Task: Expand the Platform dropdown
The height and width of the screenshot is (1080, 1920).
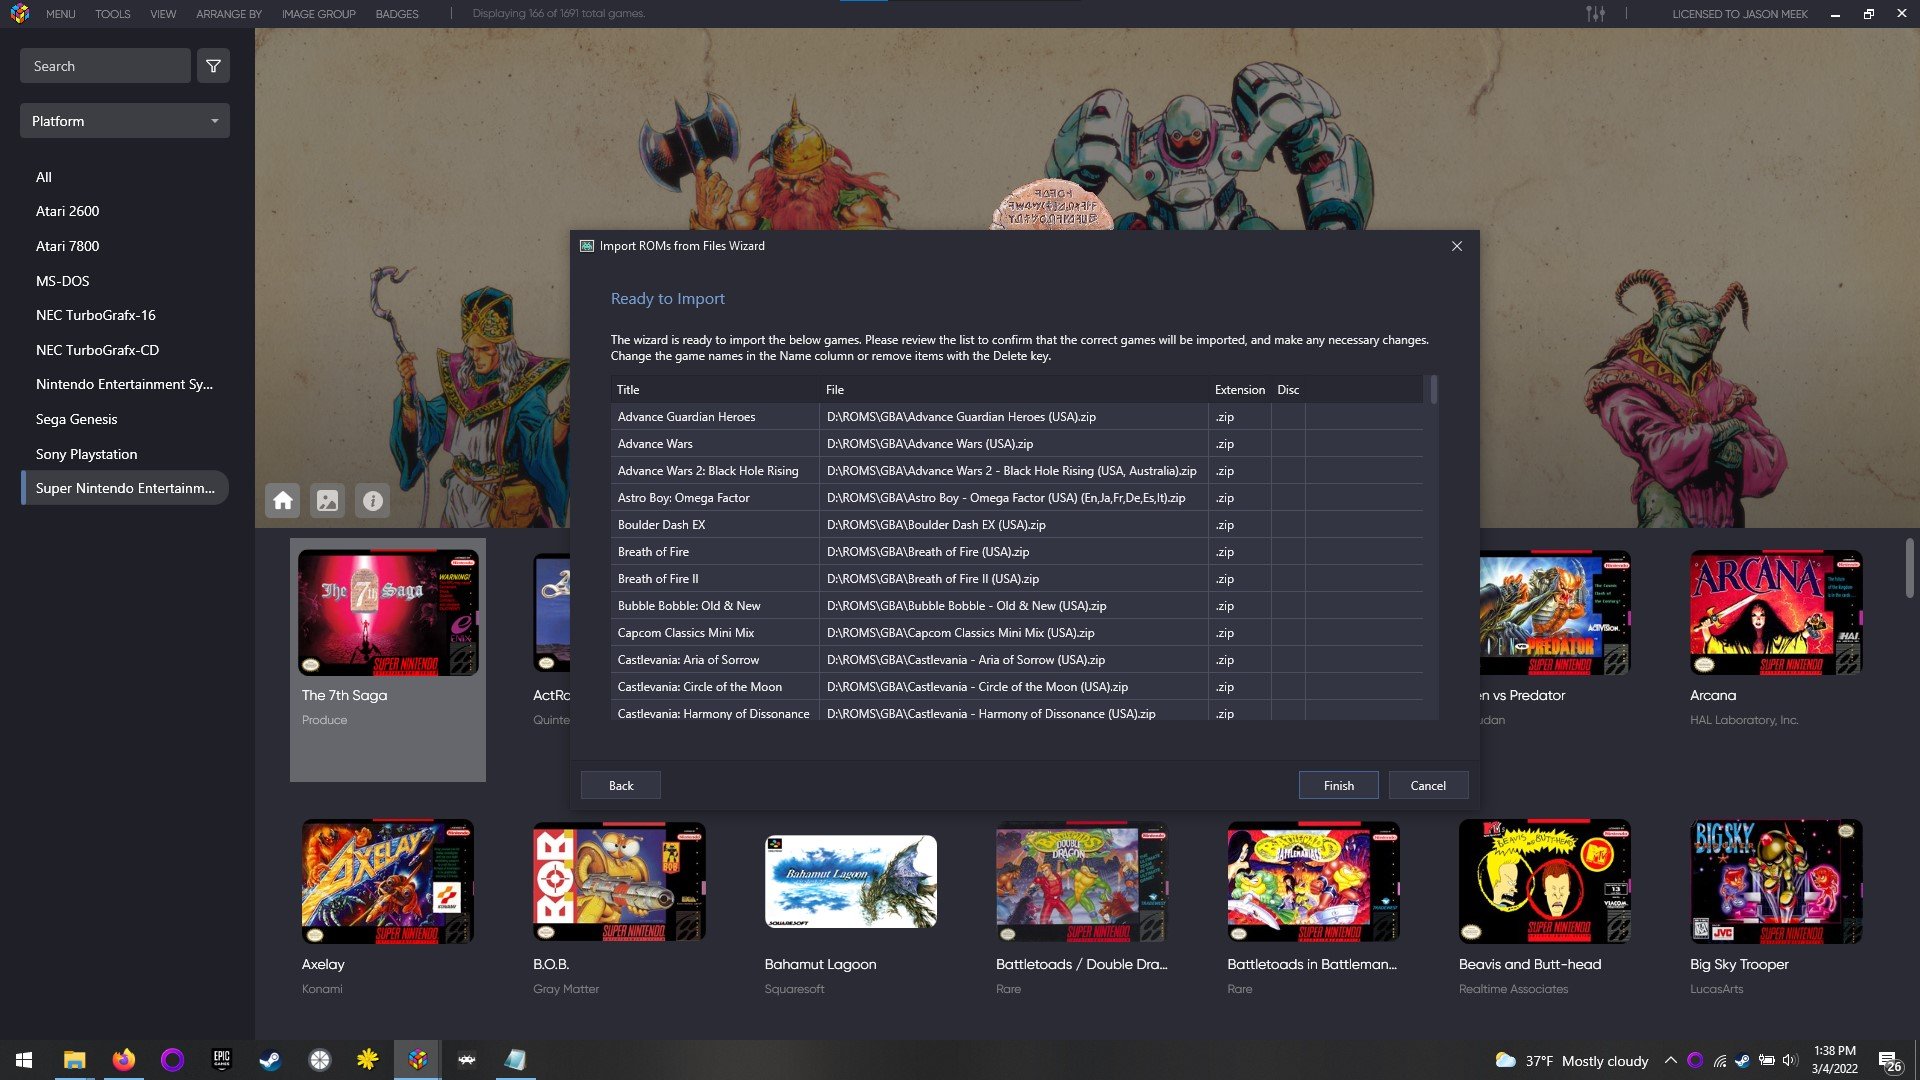Action: [125, 121]
